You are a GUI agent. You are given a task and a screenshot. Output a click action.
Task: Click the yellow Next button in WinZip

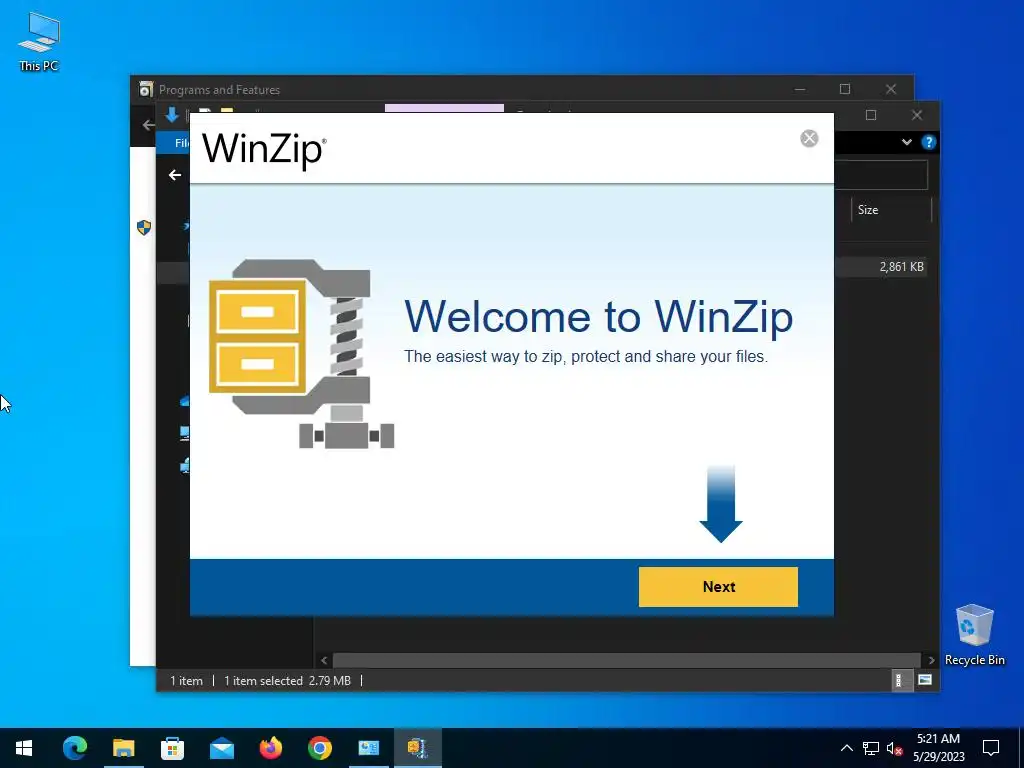(718, 586)
